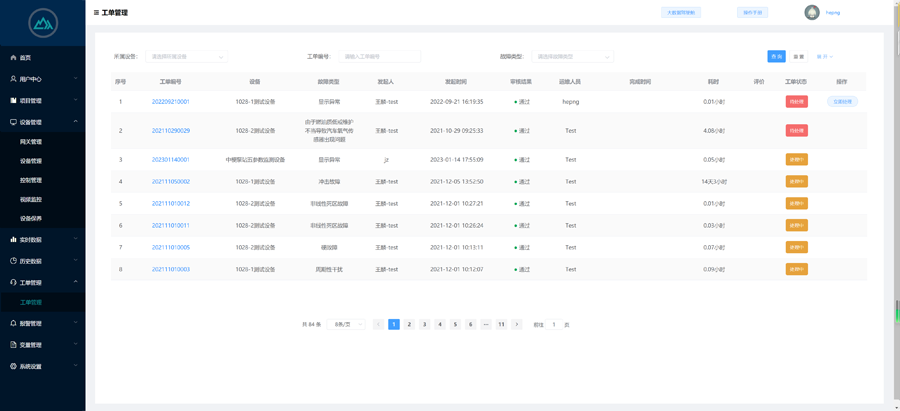Open the 8条/页 page size dropdown

pos(346,325)
